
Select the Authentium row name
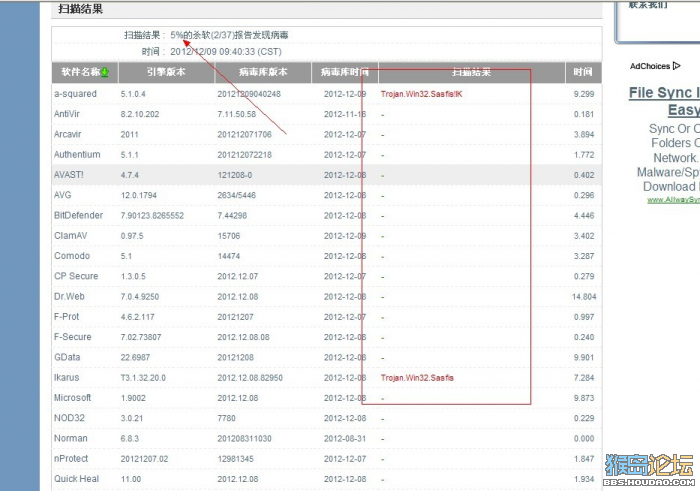(77, 154)
